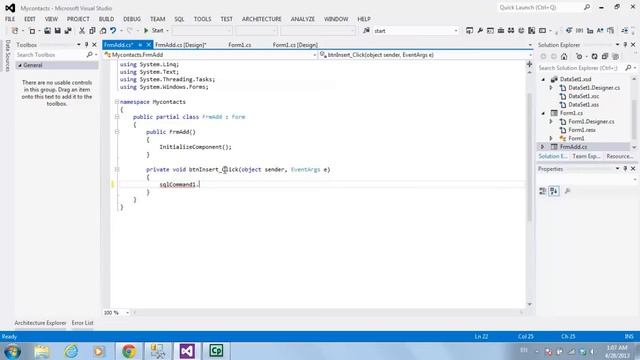Click the Quick Launch search magnifier

(x=587, y=7)
